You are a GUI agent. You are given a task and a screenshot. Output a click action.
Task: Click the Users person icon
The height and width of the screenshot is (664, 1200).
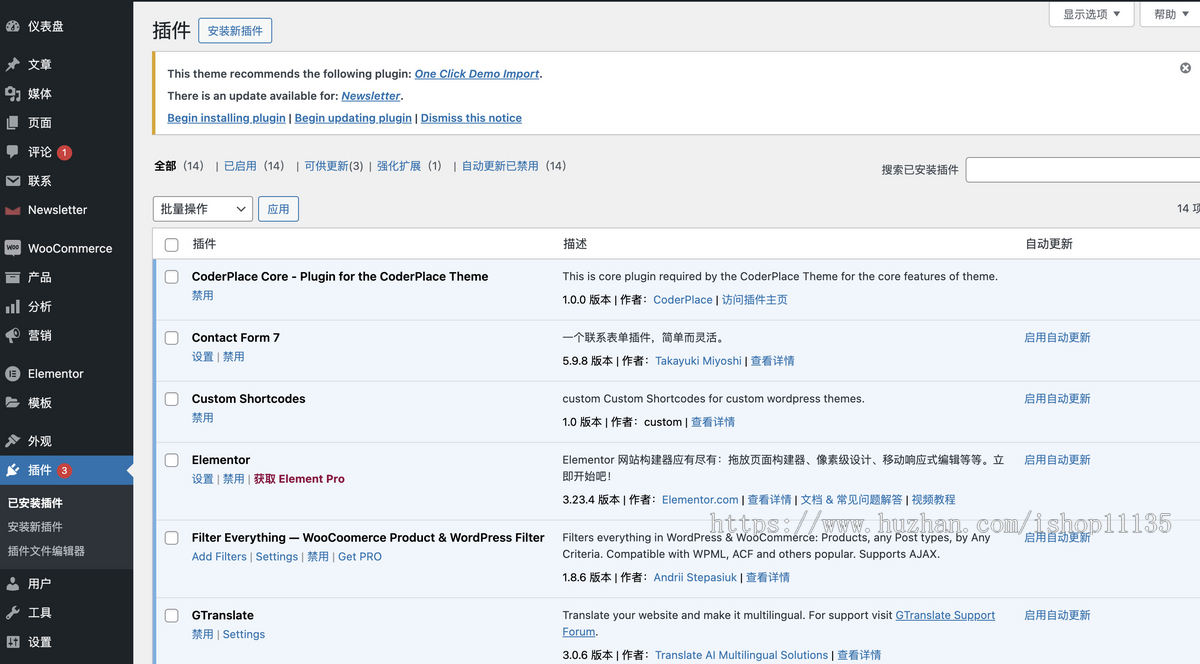(13, 583)
